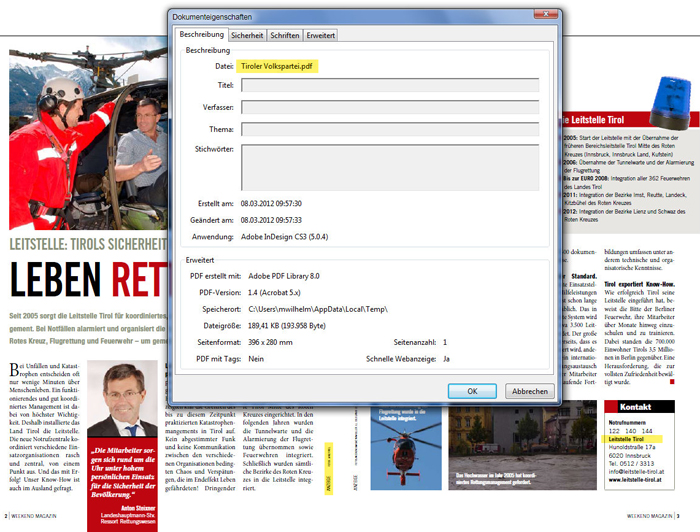The height and width of the screenshot is (532, 700).
Task: Close the Dokumenteigenschaften dialog window
Action: point(546,14)
